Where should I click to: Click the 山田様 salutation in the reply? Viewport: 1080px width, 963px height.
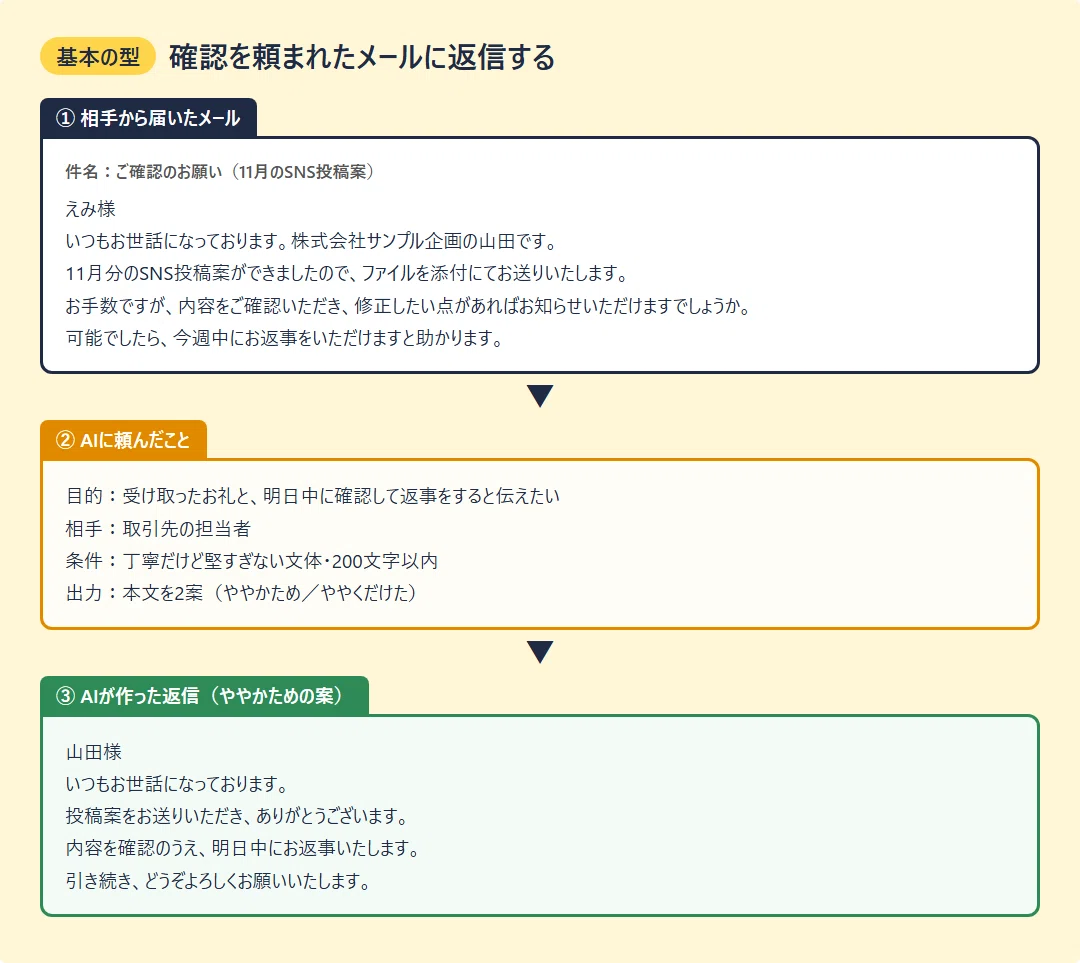[94, 752]
